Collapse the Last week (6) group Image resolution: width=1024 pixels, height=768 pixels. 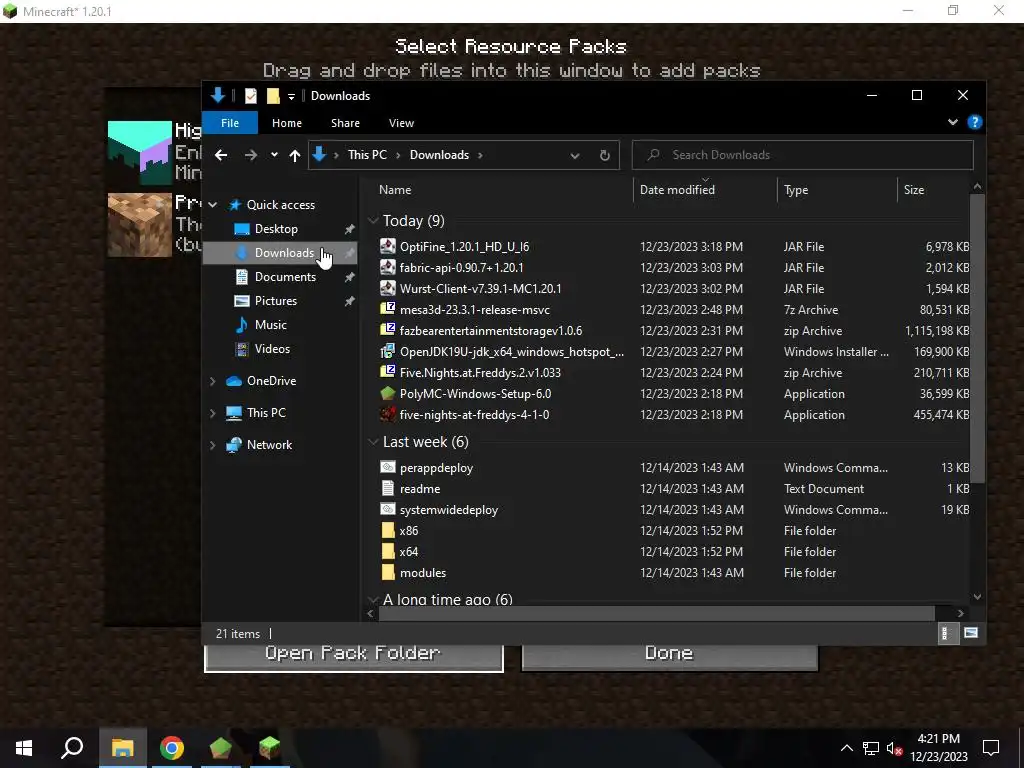[x=373, y=442]
